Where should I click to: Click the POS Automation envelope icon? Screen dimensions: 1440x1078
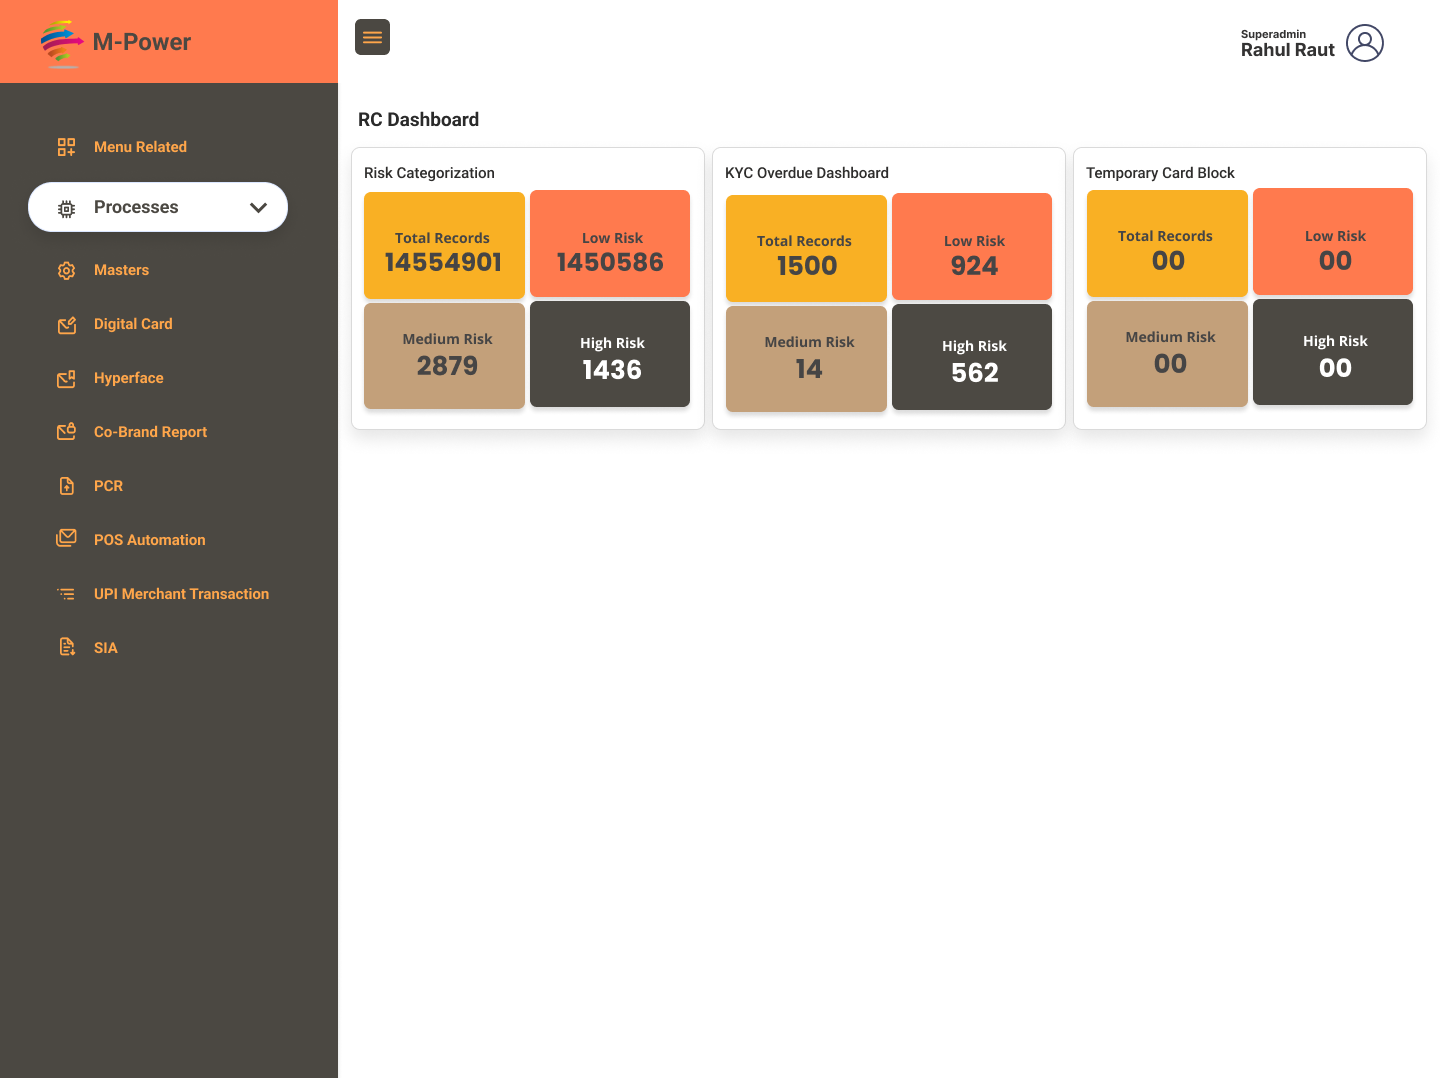pos(66,539)
